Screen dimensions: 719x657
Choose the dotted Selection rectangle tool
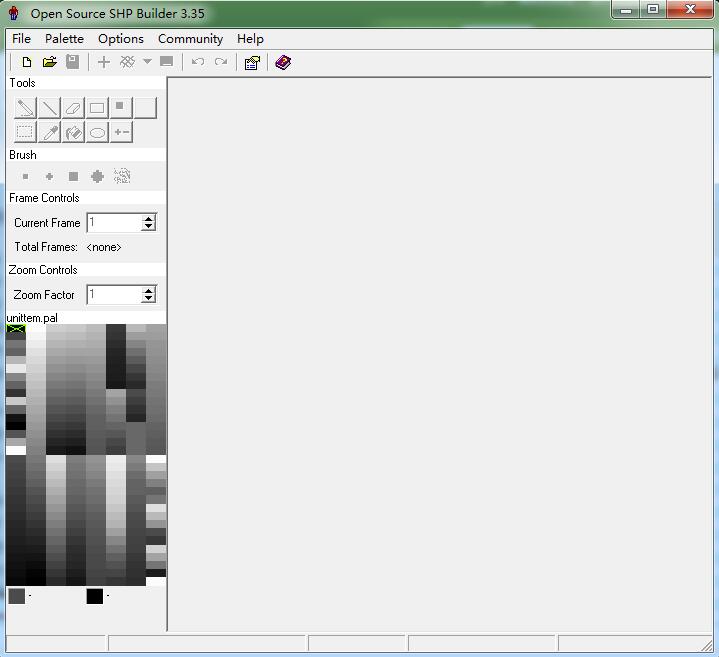[25, 132]
